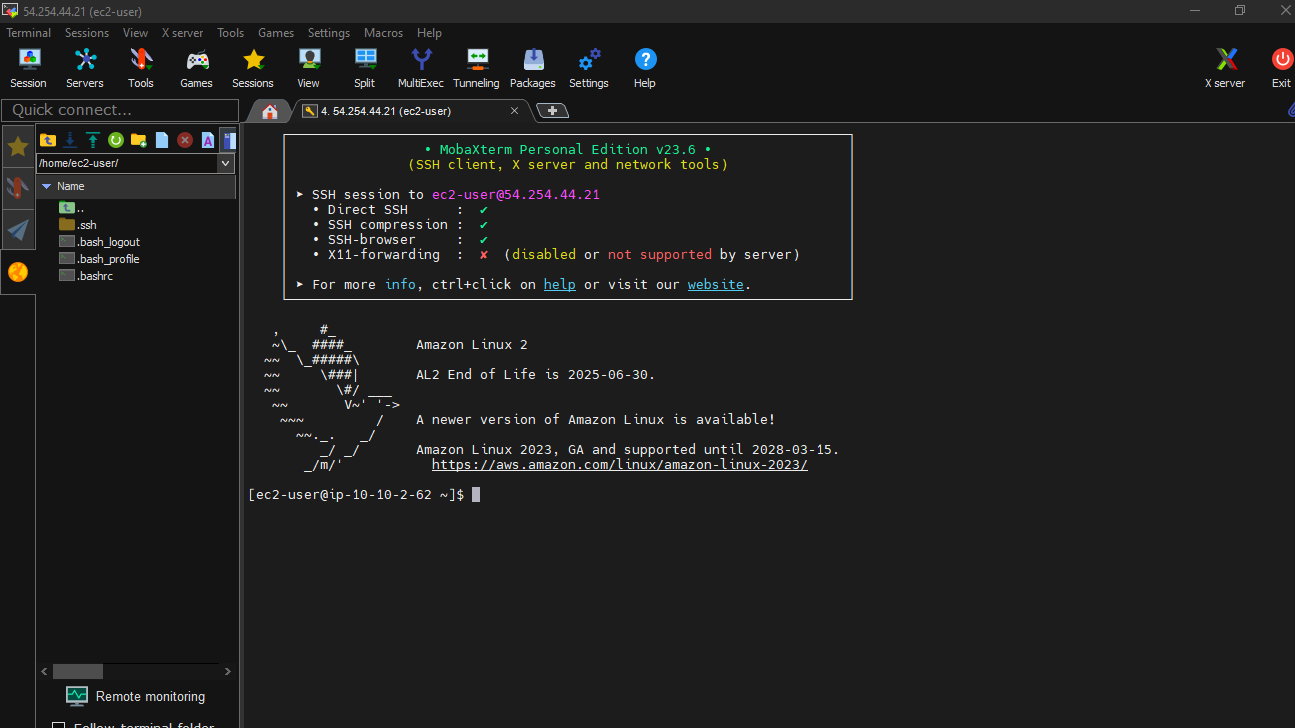This screenshot has width=1295, height=728.
Task: Open the Help menu in menu bar
Action: tap(429, 33)
